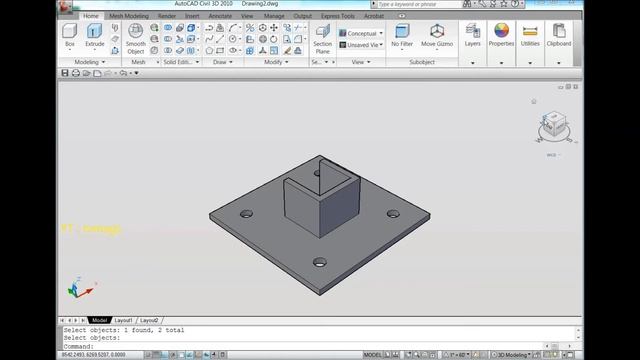Screen dimensions: 640x360
Task: Switch to the Layout1 tab
Action: 123,320
